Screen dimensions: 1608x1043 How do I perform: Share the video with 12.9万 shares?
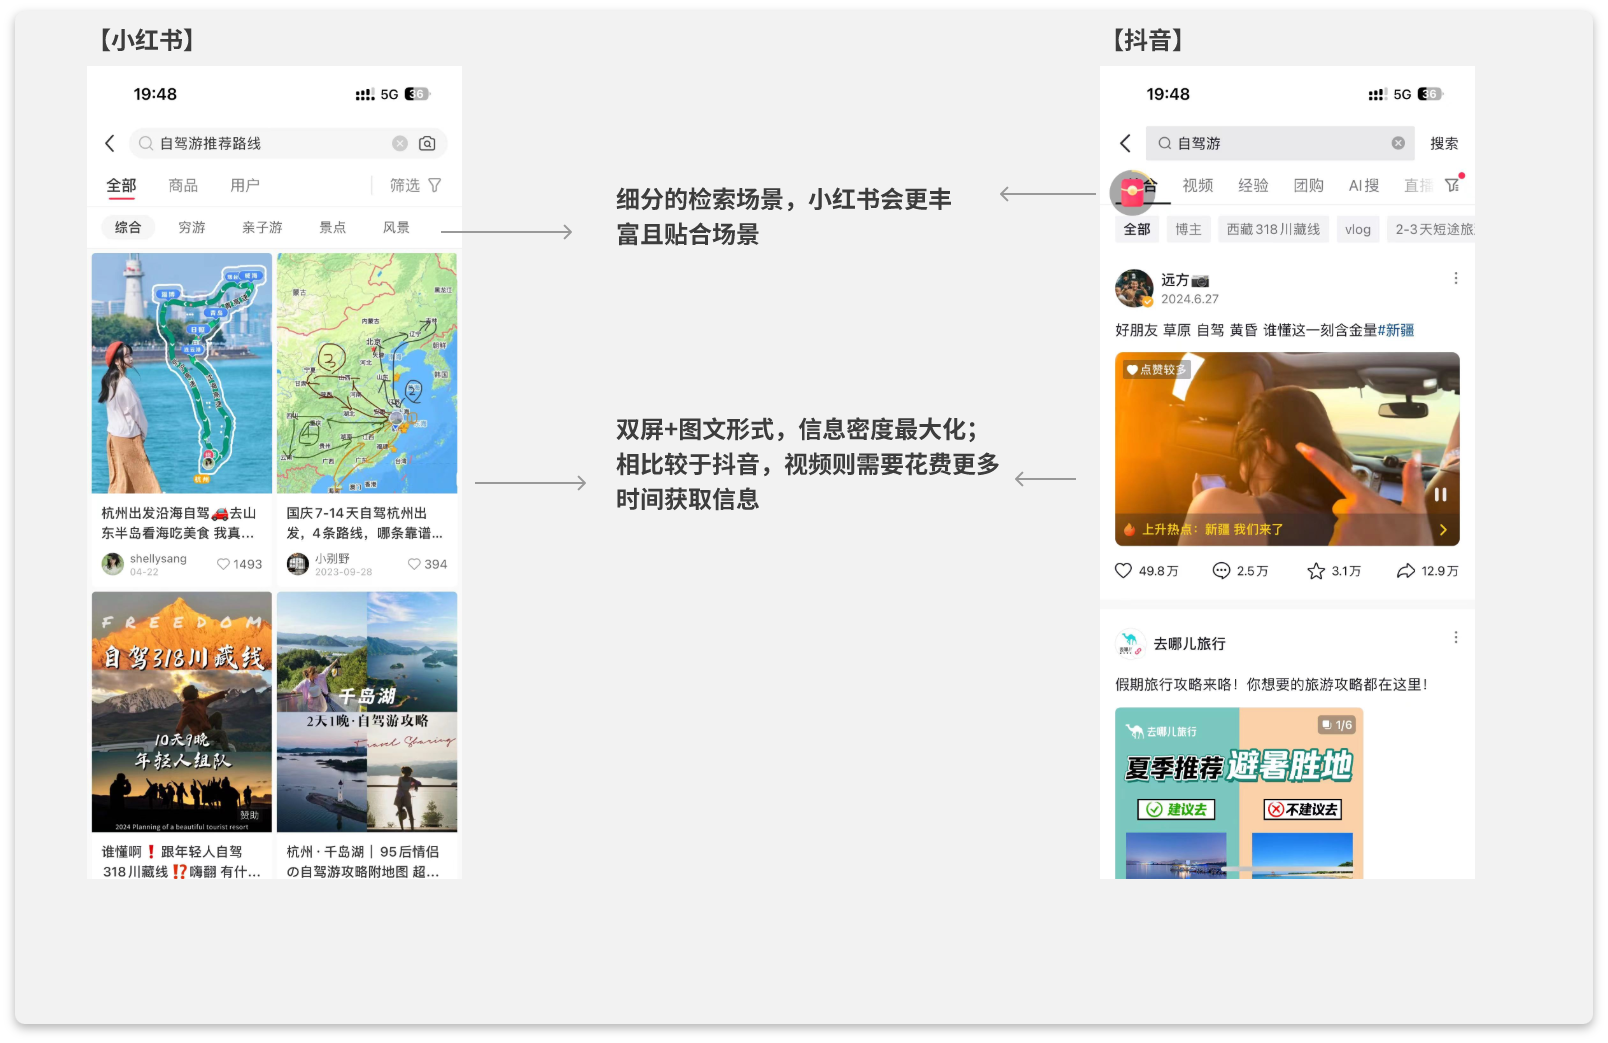coord(1406,570)
